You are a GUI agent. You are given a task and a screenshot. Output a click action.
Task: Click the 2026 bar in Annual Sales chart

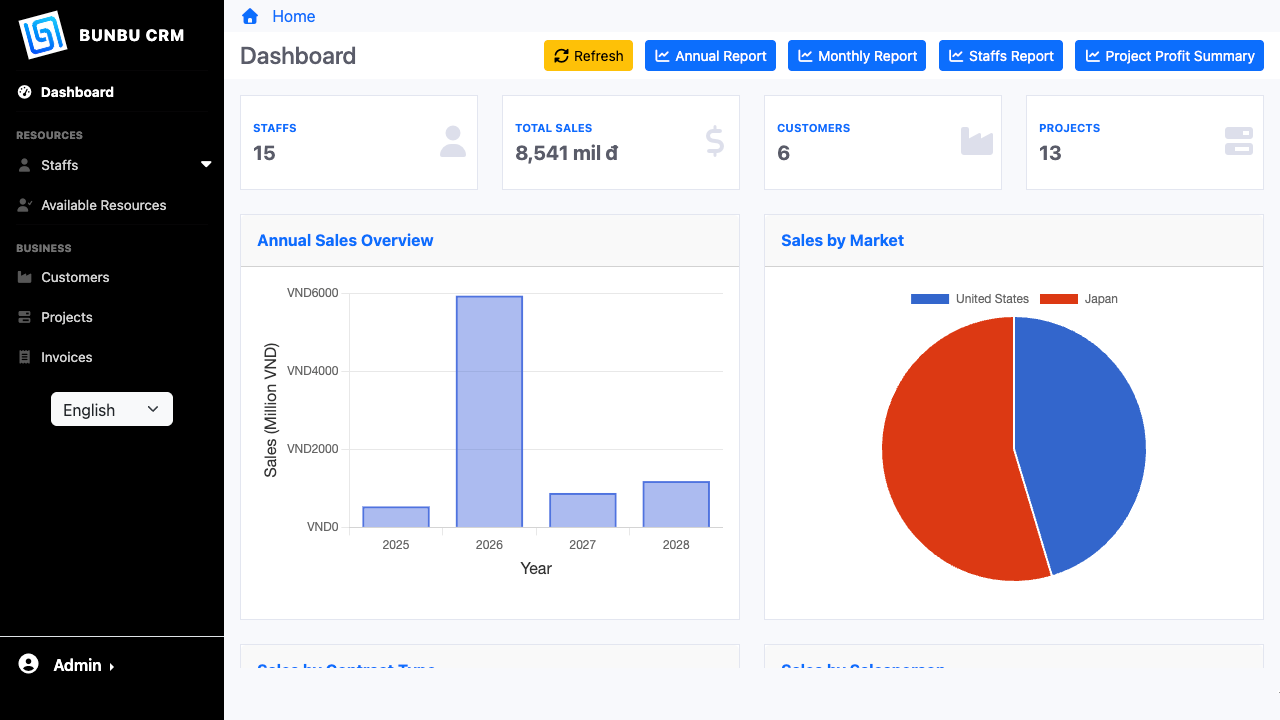(x=489, y=411)
